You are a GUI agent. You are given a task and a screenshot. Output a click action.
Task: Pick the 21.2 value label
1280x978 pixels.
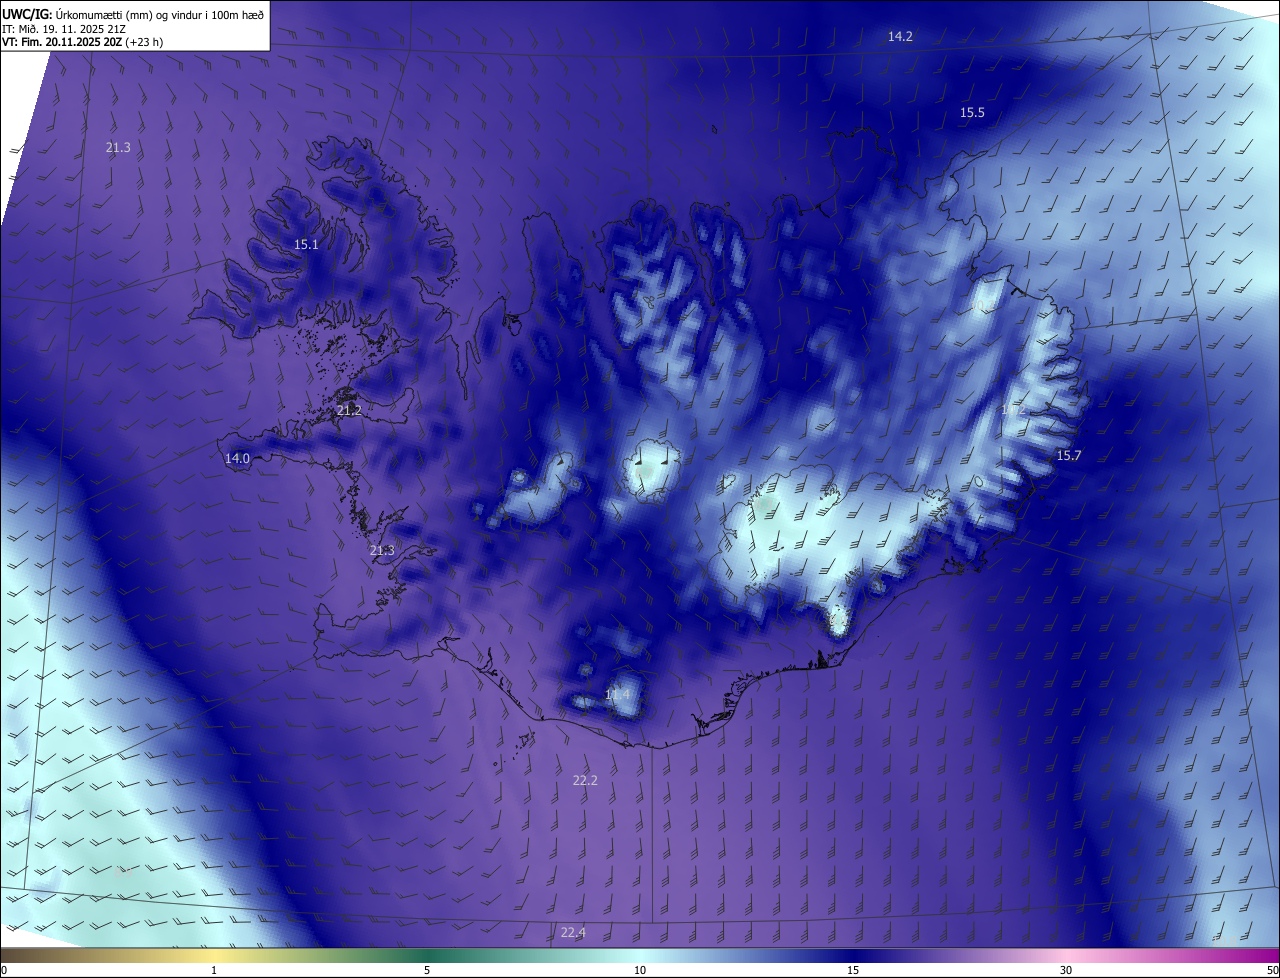[349, 411]
